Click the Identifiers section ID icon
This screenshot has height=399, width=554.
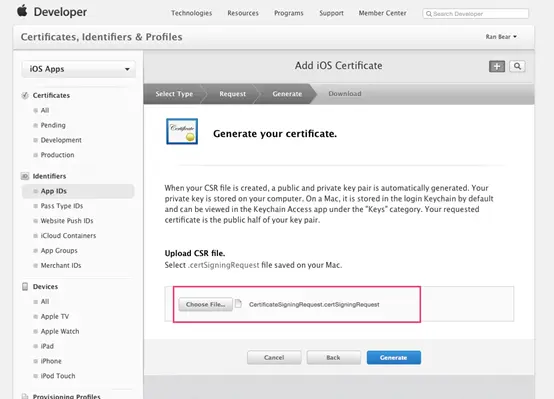point(25,176)
